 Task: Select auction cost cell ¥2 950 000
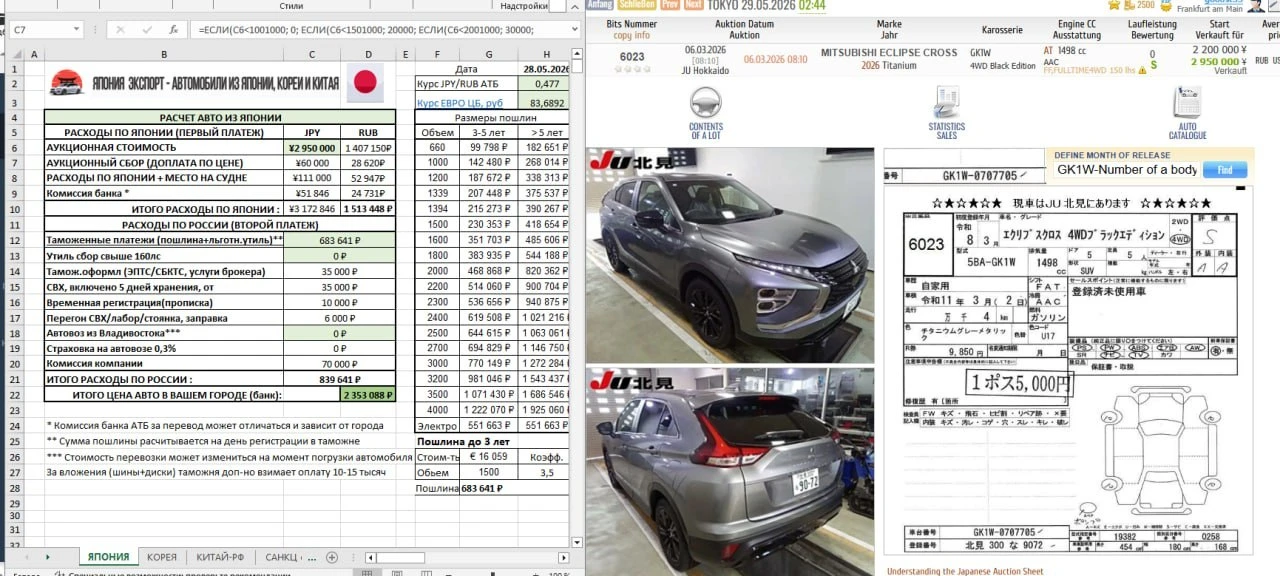[313, 147]
